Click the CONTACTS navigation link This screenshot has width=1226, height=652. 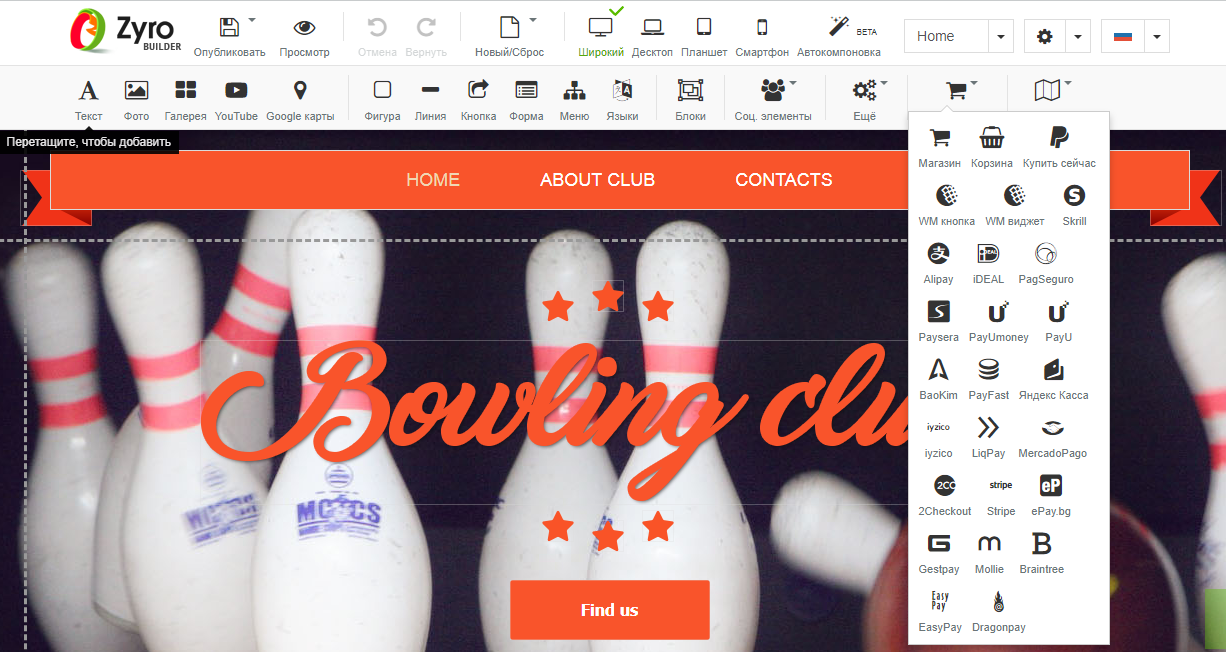pyautogui.click(x=784, y=180)
